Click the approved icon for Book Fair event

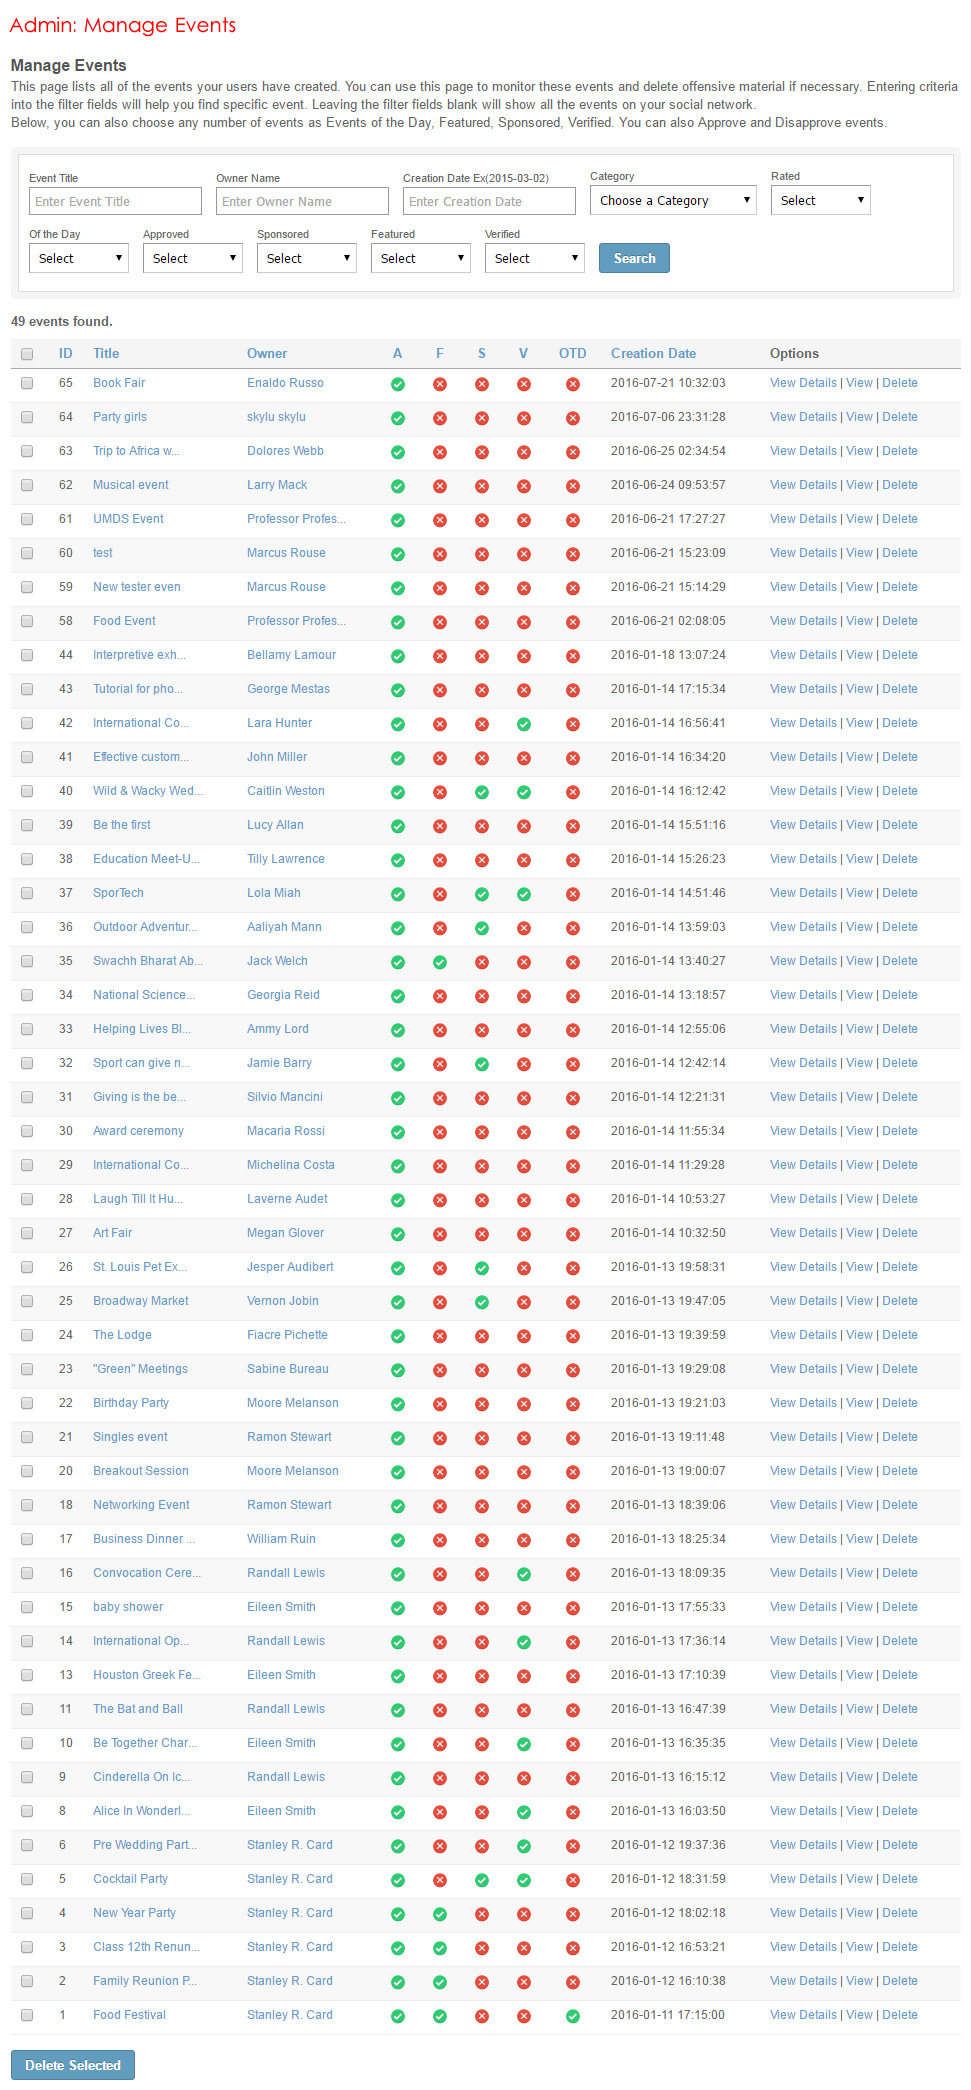(x=398, y=384)
